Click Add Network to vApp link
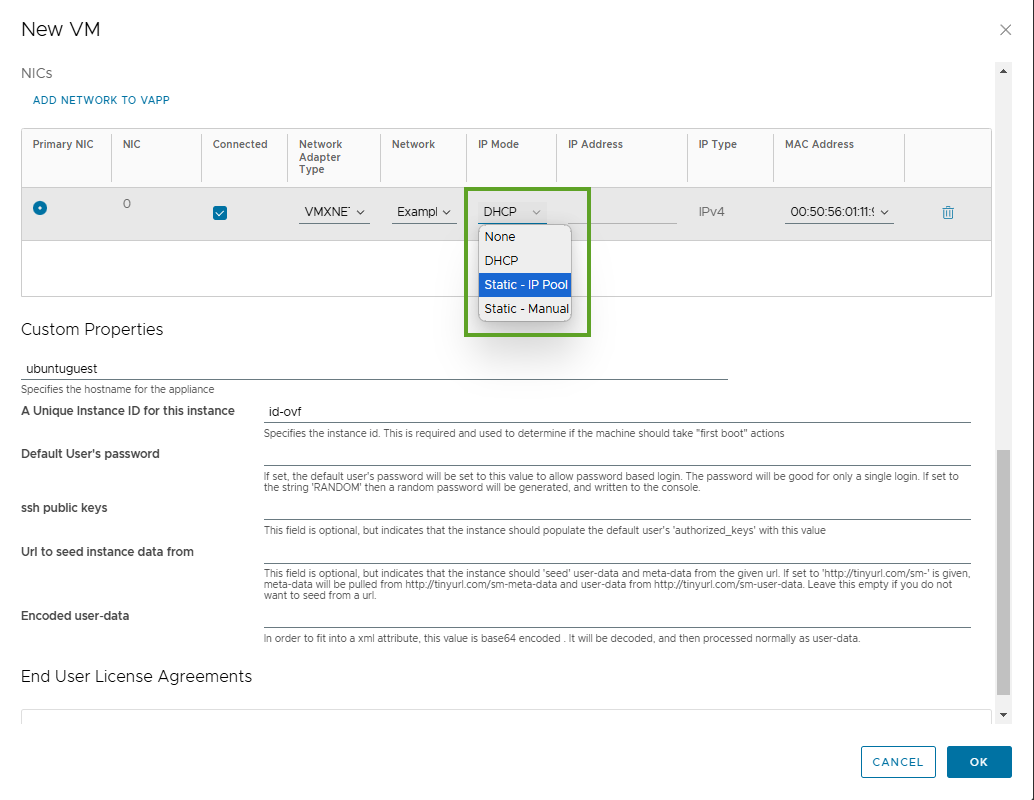The image size is (1034, 800). (101, 100)
